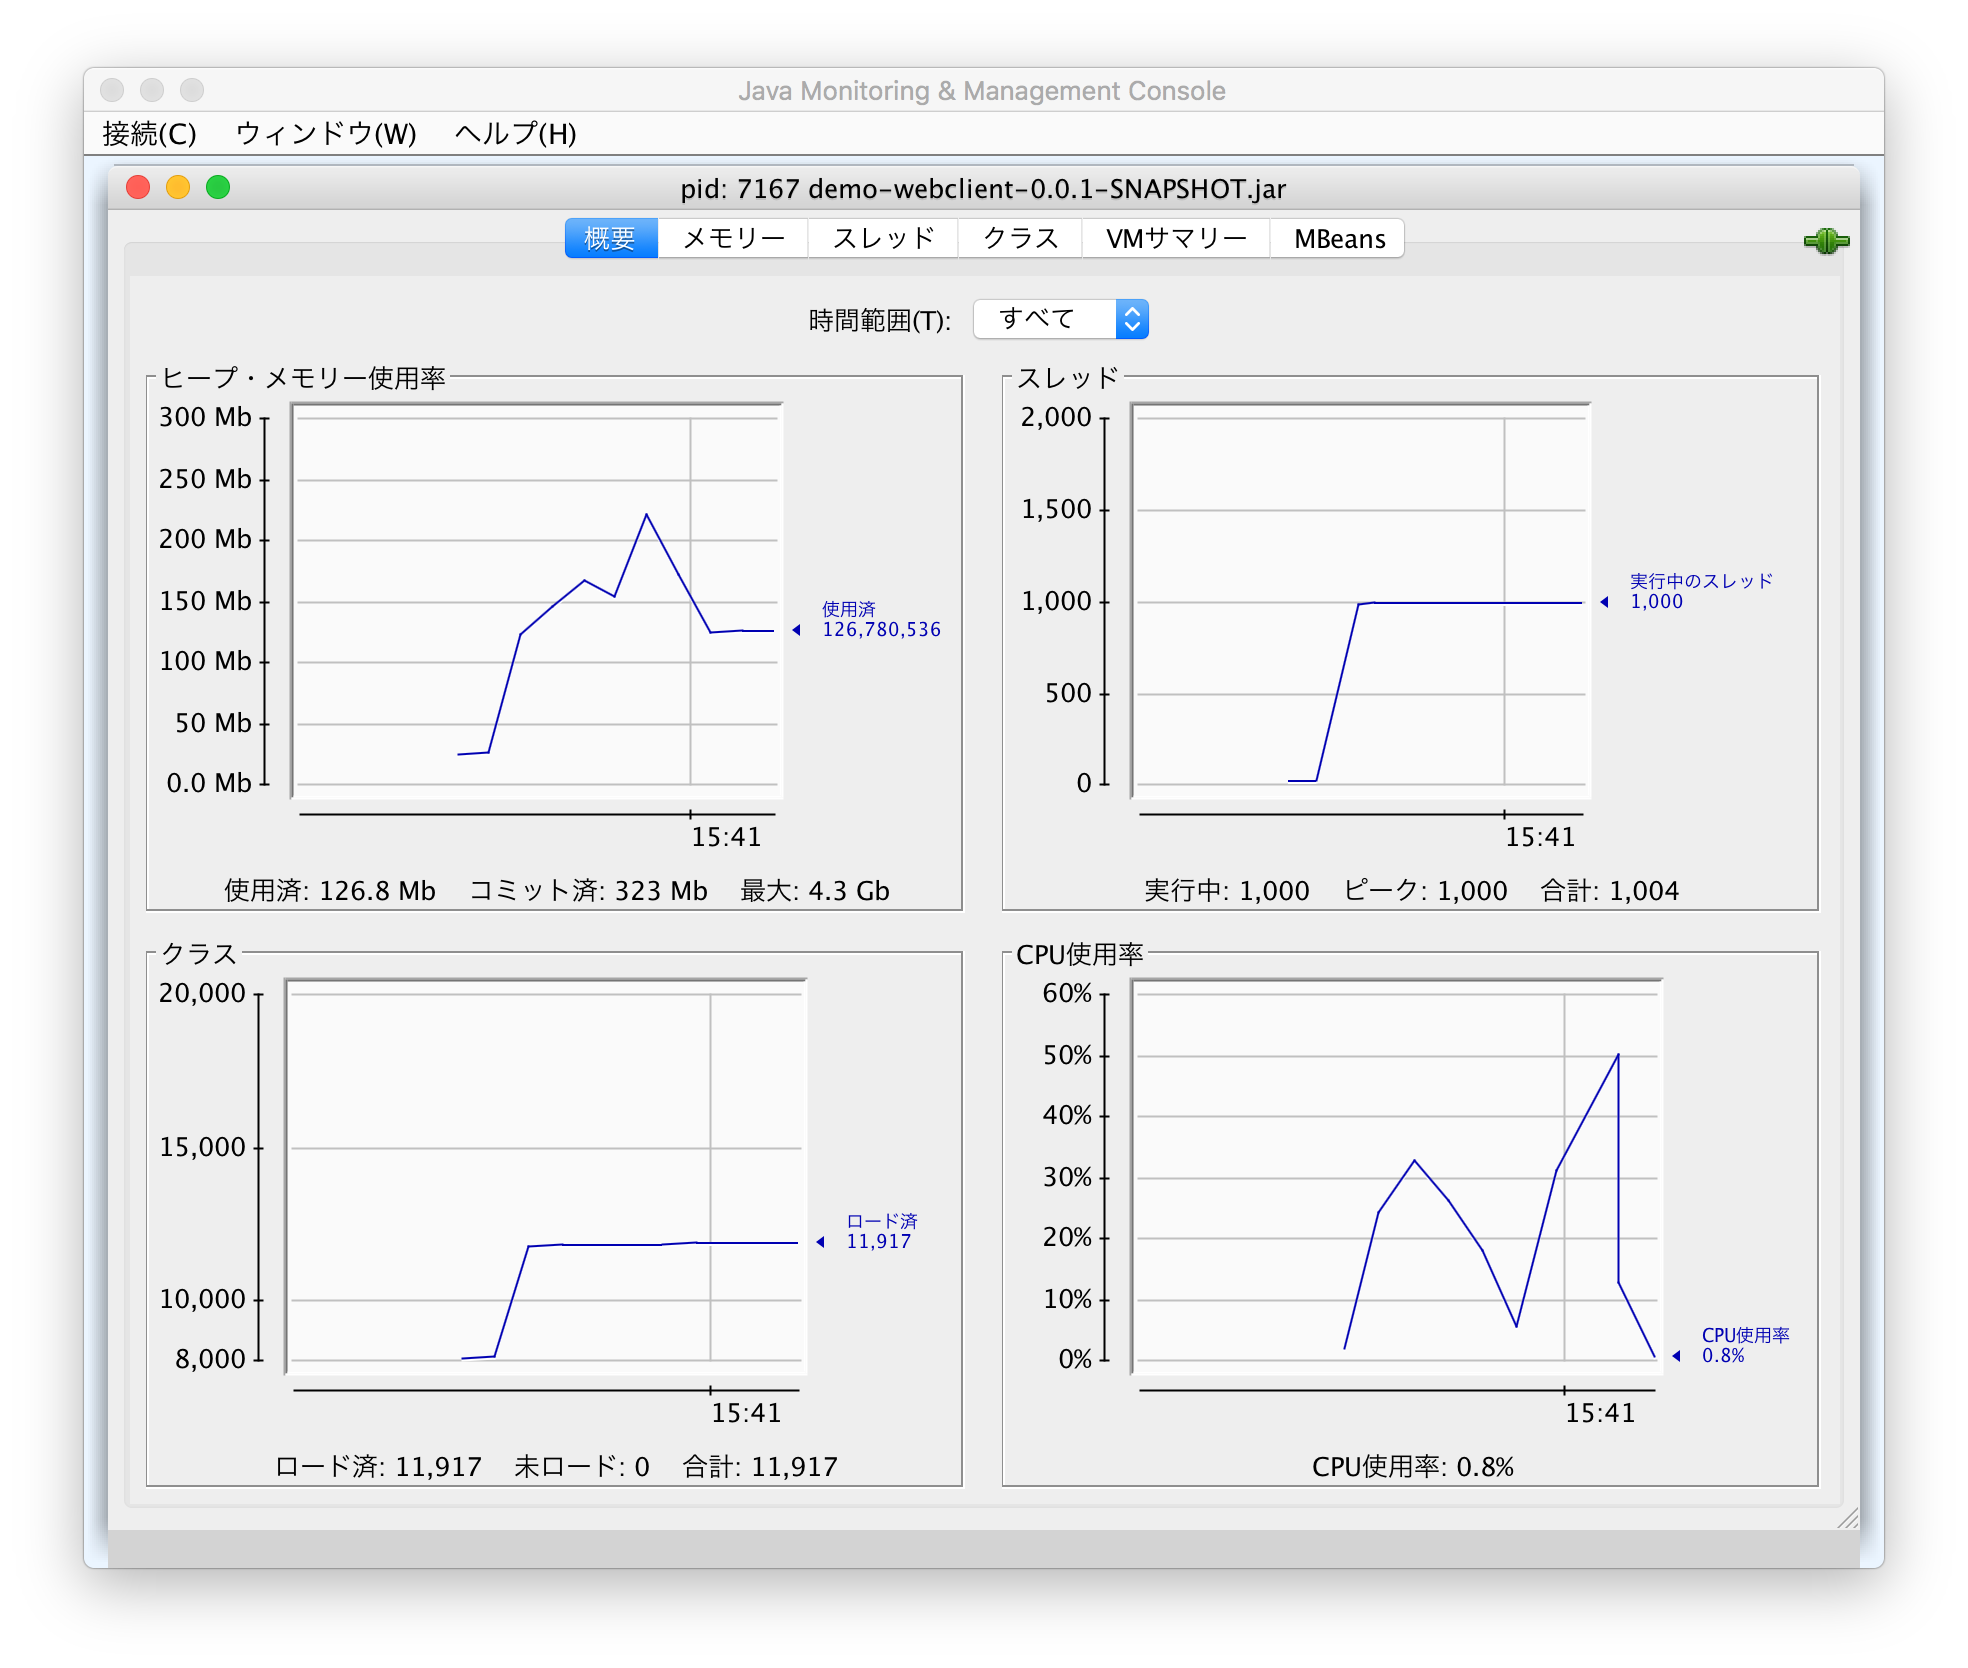Image resolution: width=1968 pixels, height=1668 pixels.
Task: Click the 未ロード: 0 text
Action: click(x=581, y=1466)
